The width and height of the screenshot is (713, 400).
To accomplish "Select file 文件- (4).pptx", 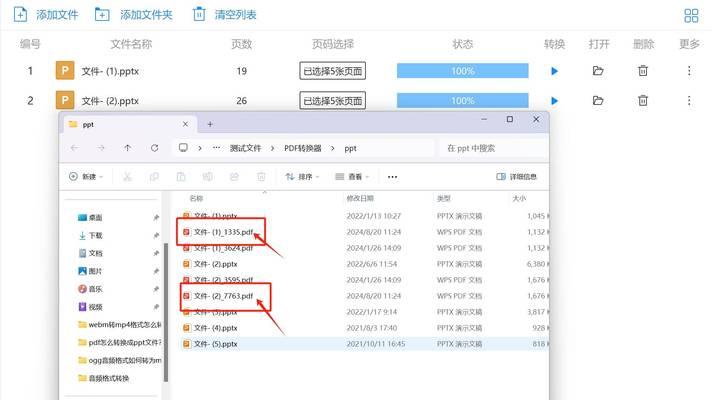I will pos(216,328).
